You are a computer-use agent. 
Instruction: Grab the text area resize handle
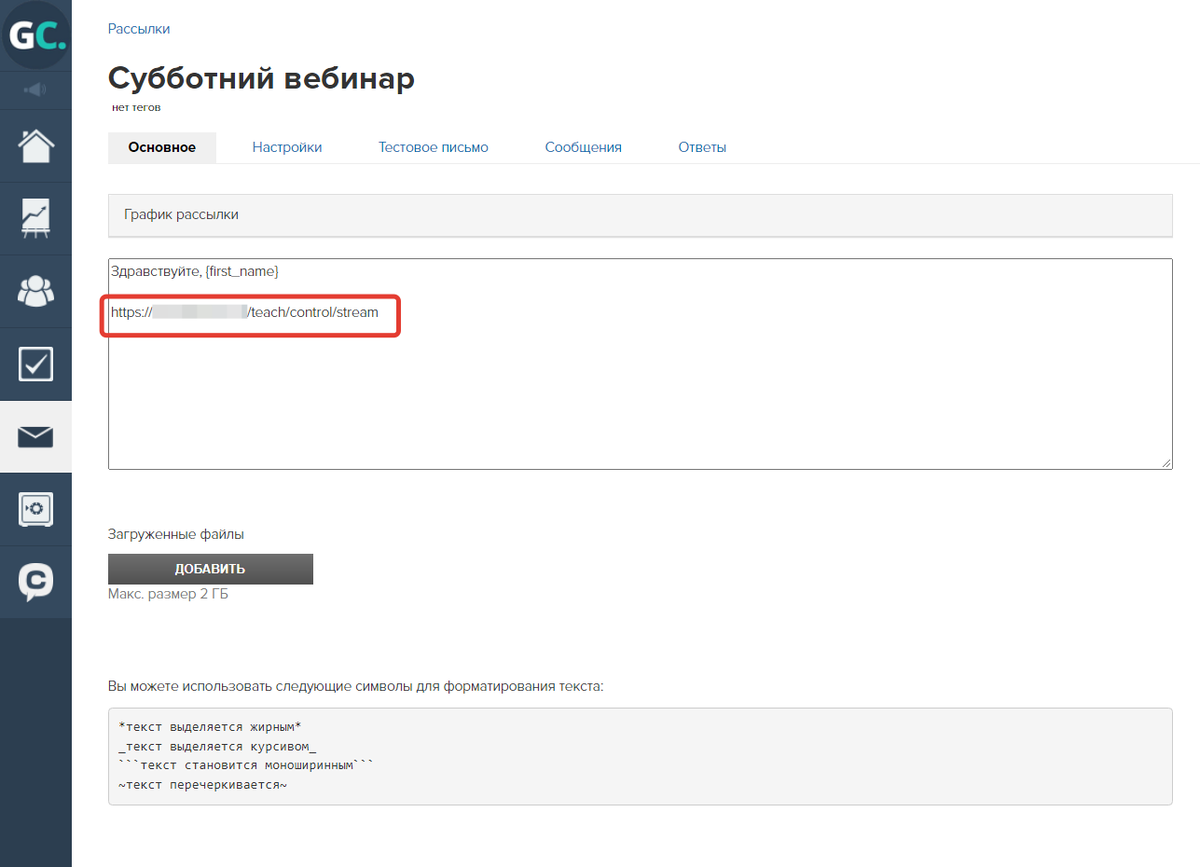tap(1165, 462)
